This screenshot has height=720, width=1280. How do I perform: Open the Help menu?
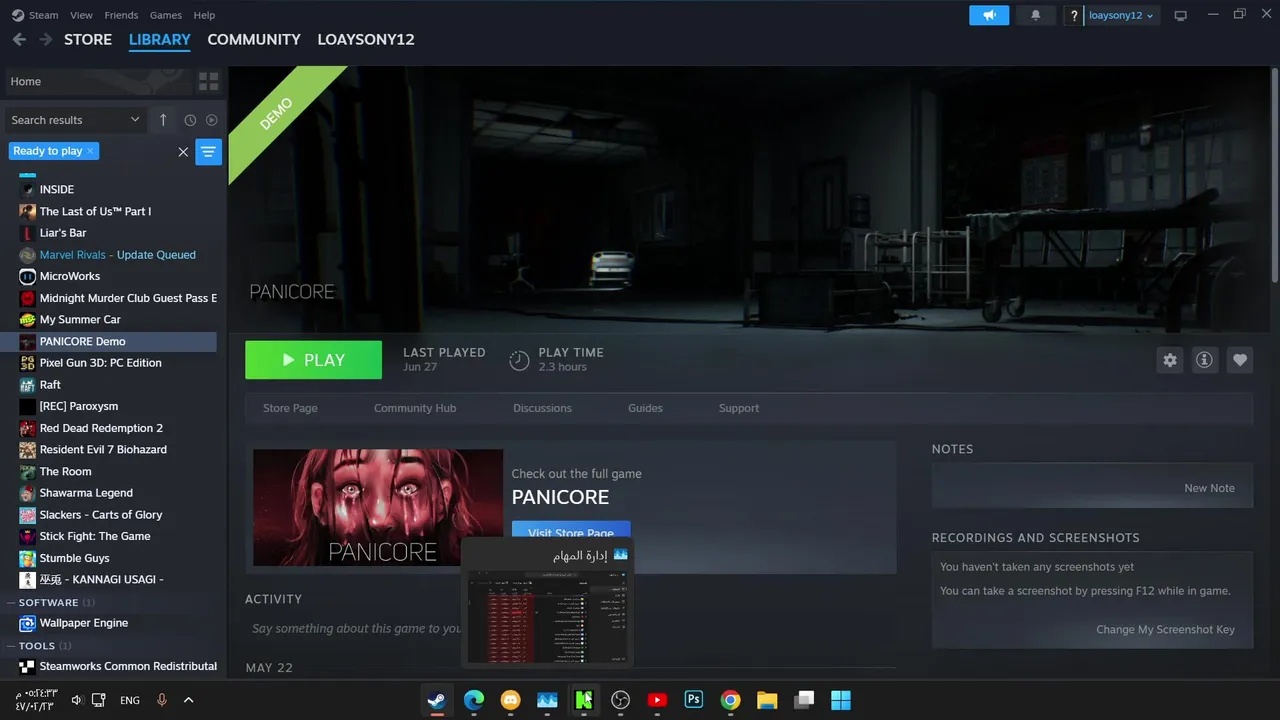pyautogui.click(x=204, y=15)
